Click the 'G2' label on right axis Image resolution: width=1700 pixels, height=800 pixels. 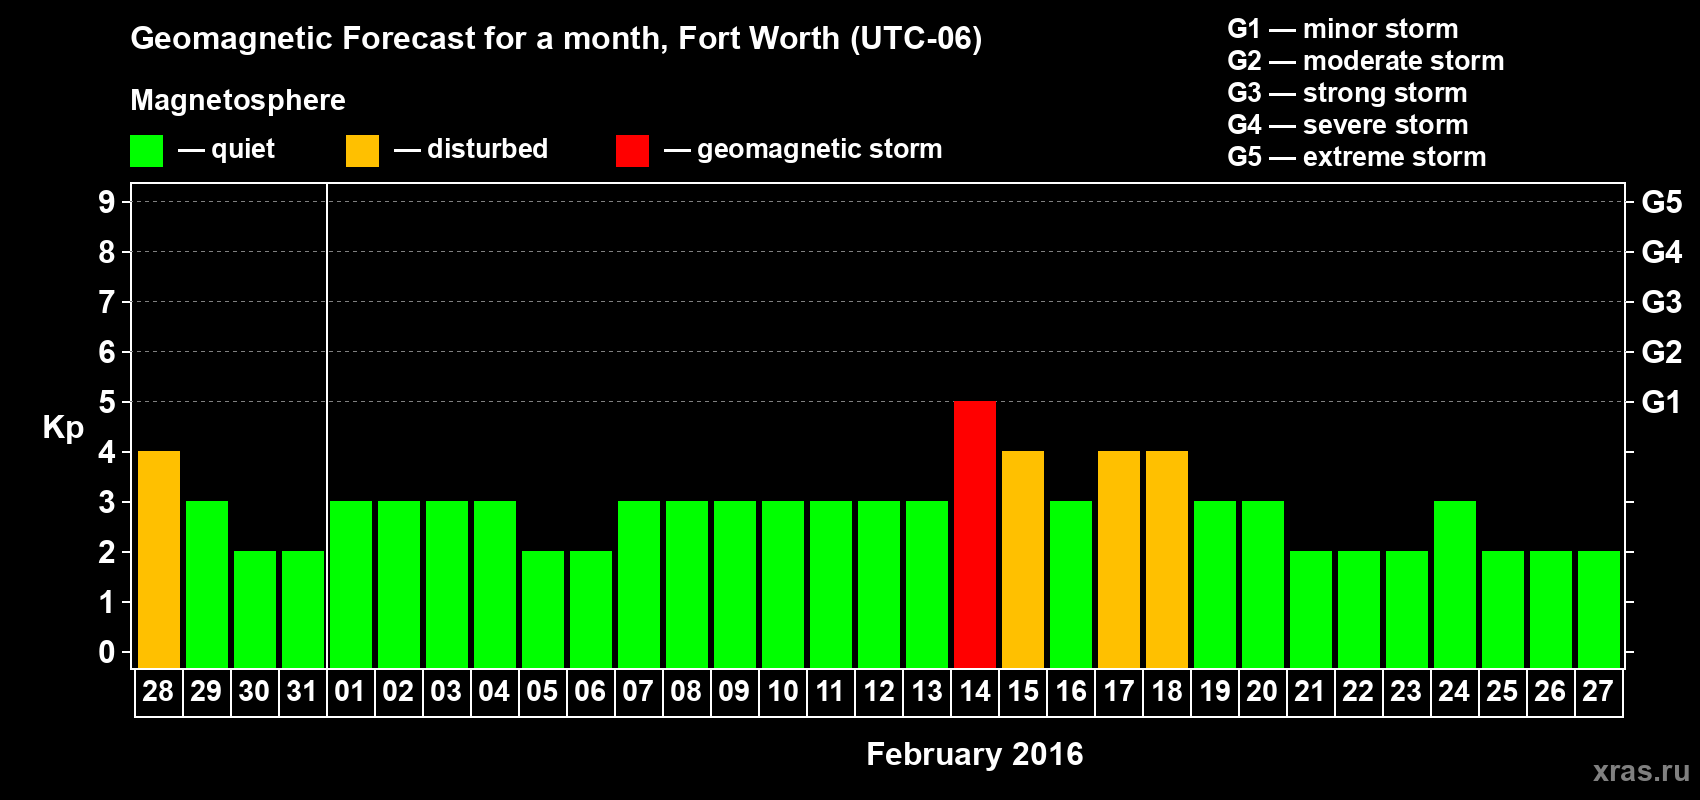pyautogui.click(x=1662, y=353)
